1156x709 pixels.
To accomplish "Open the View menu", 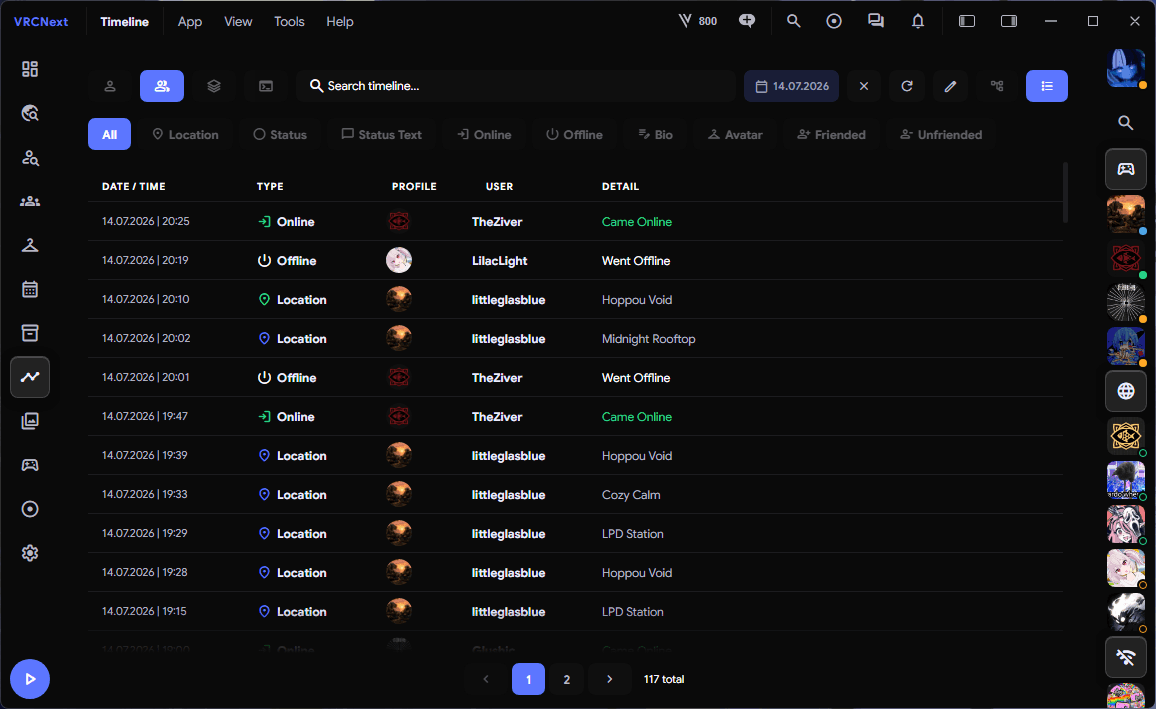I will [x=238, y=21].
